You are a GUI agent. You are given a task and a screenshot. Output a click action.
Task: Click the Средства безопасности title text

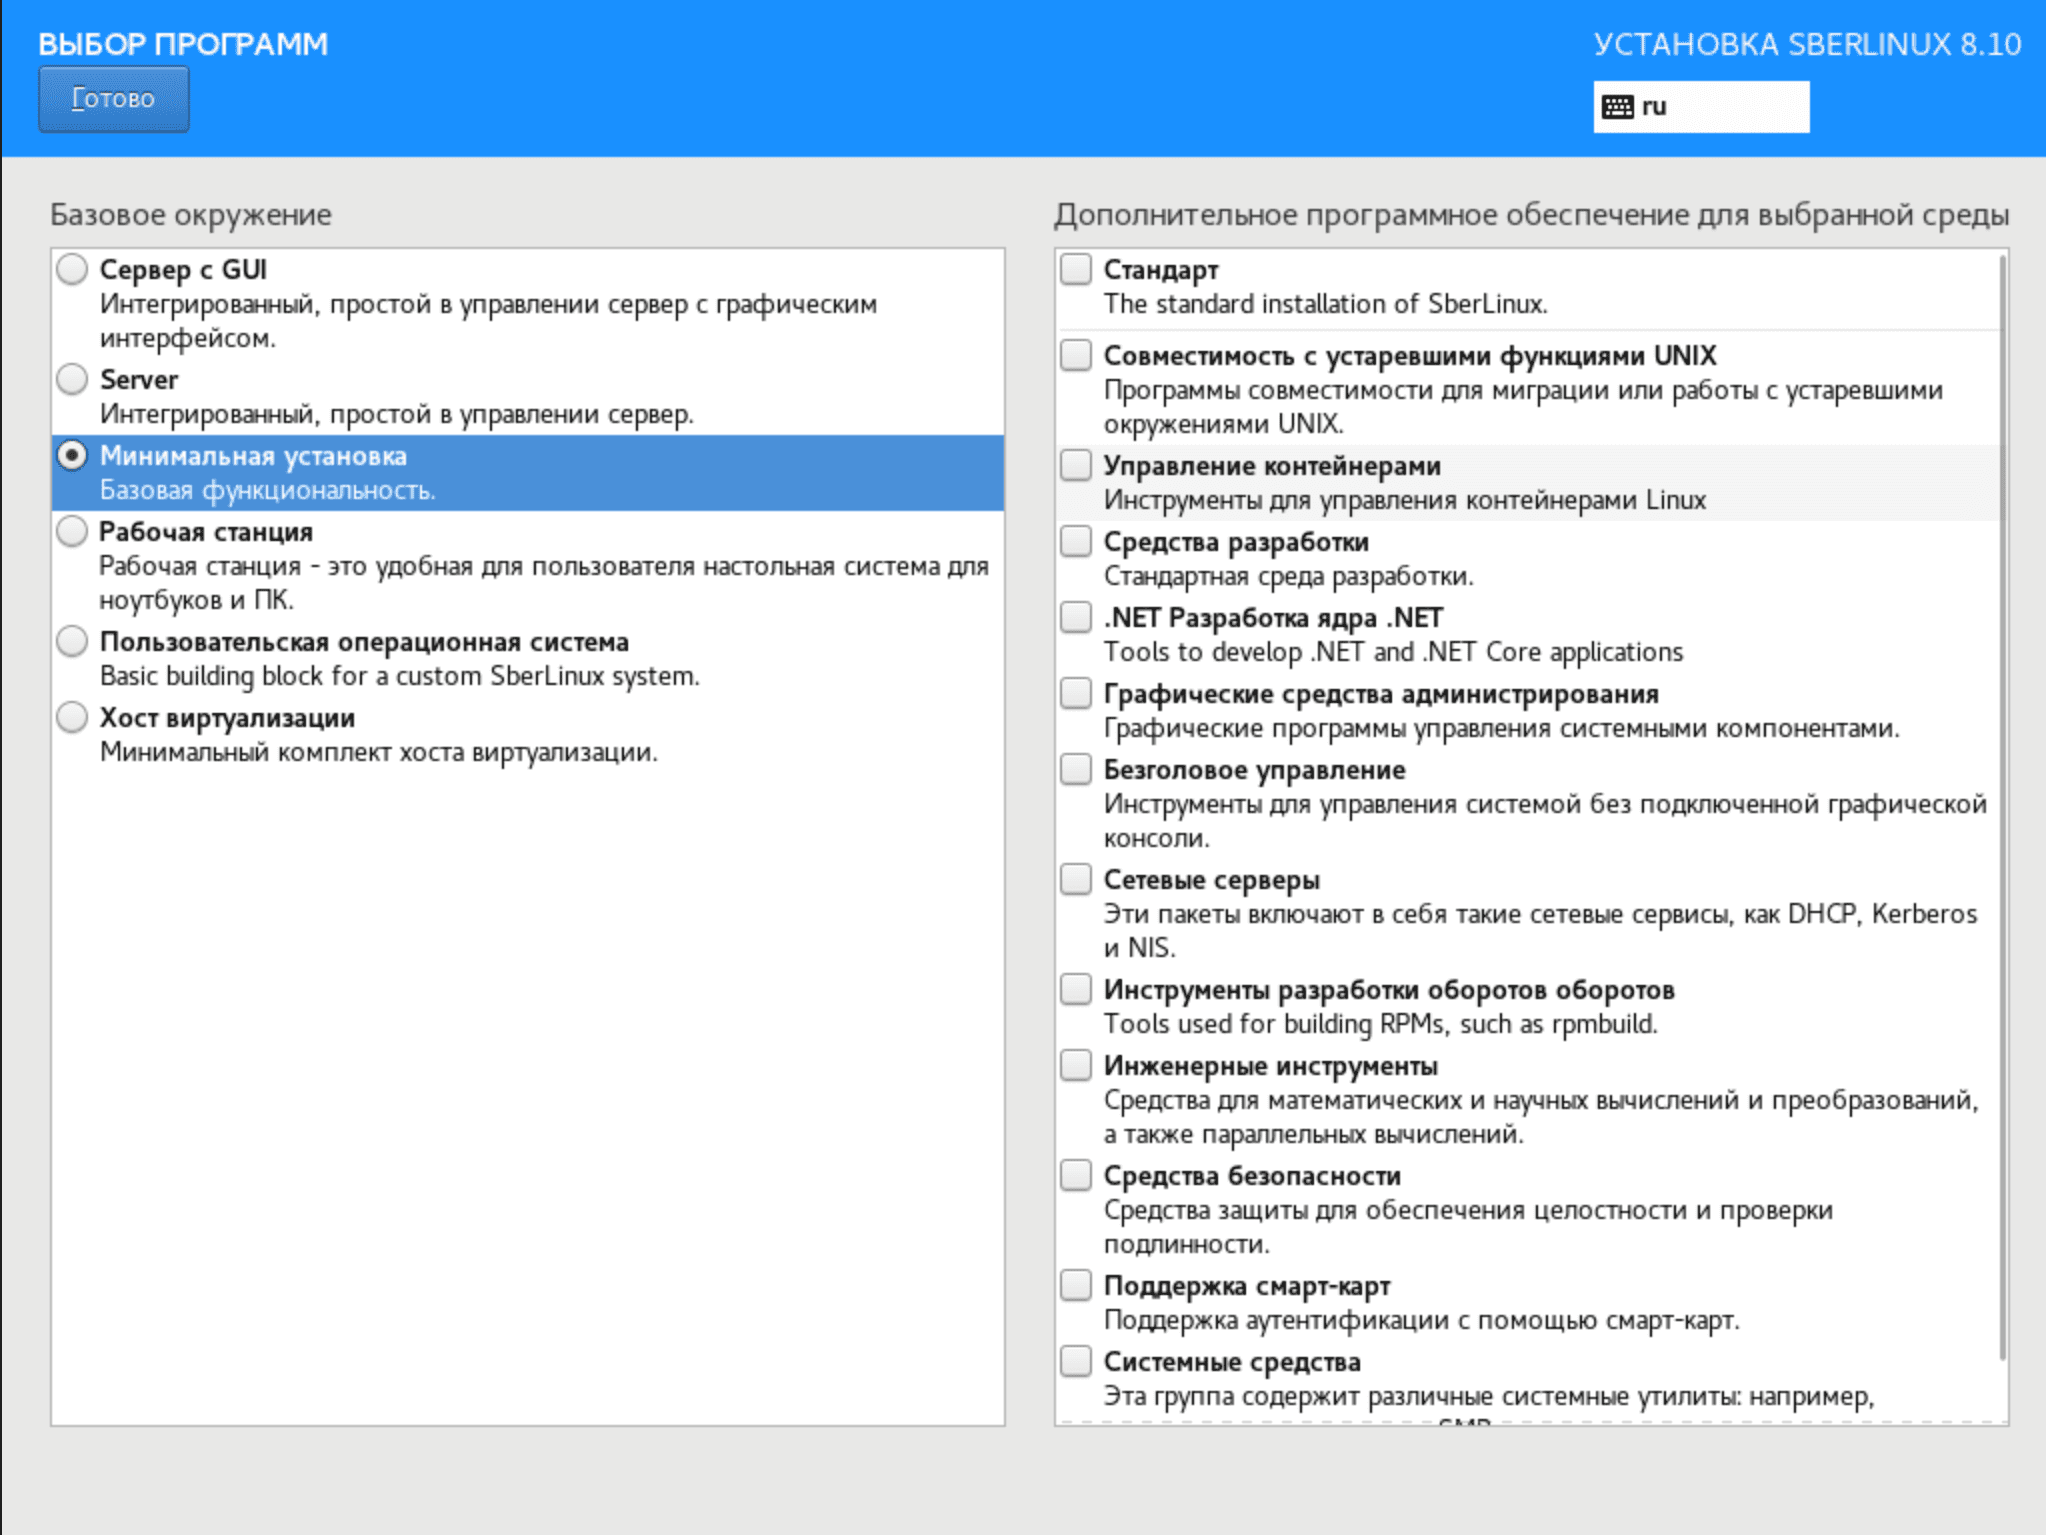pos(1252,1176)
